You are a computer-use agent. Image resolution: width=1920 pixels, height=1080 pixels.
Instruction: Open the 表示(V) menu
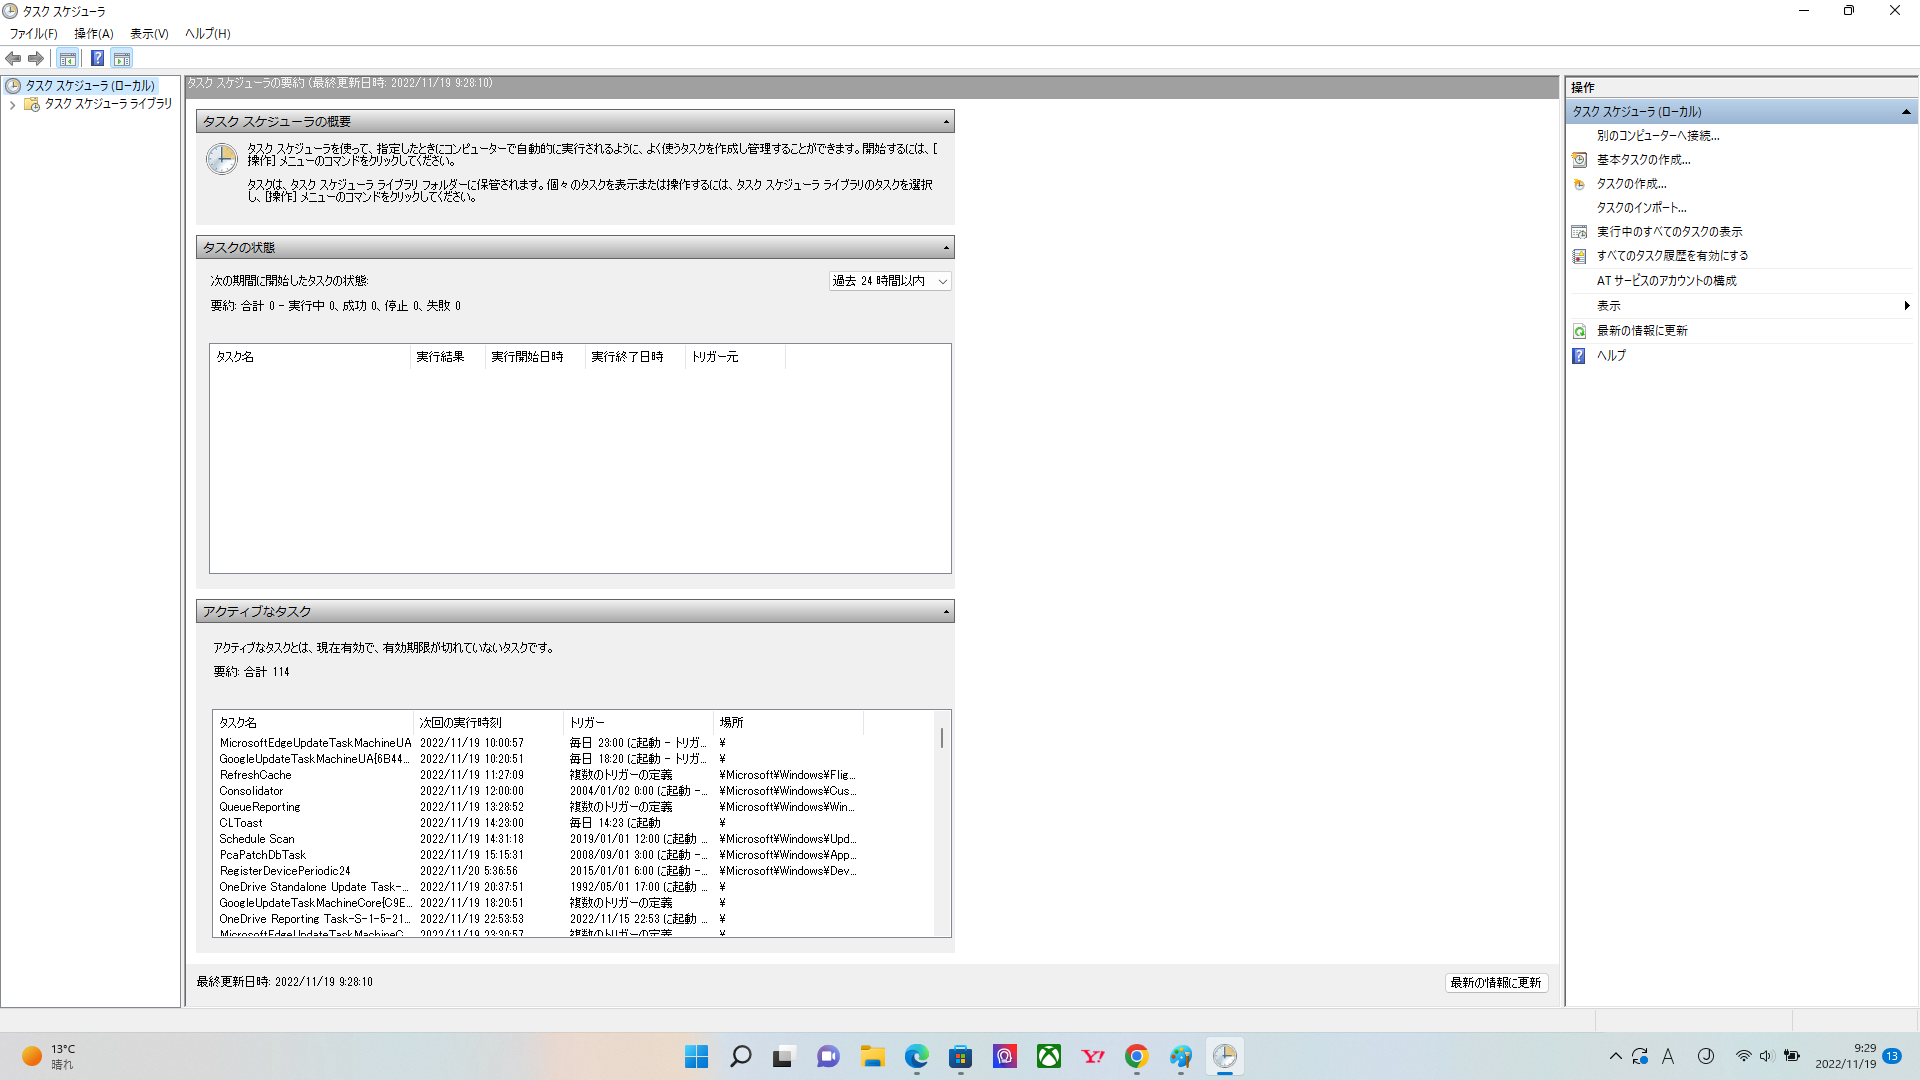(149, 33)
